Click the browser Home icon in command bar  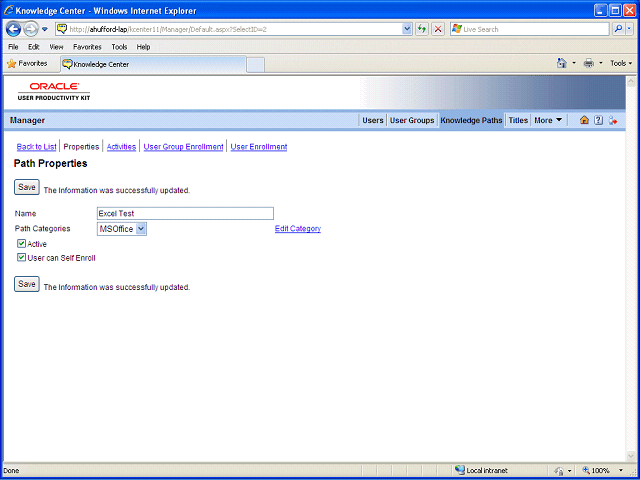(562, 63)
